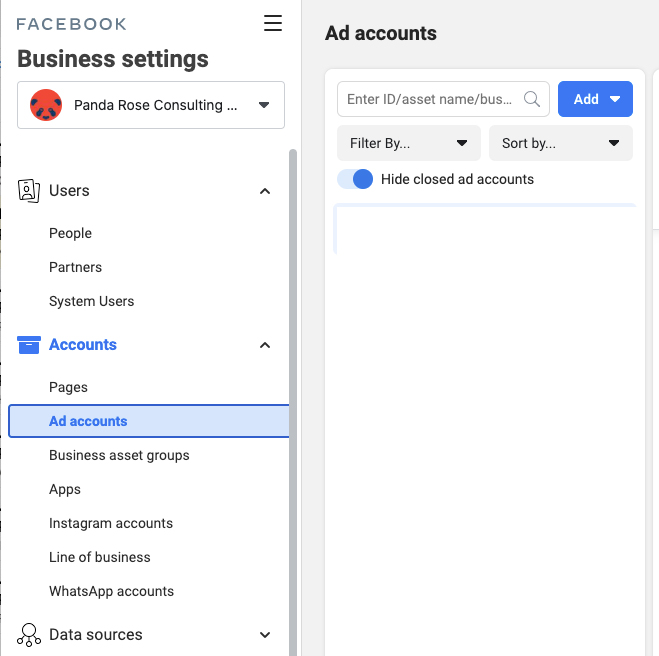Click the Users heading label

(x=69, y=191)
